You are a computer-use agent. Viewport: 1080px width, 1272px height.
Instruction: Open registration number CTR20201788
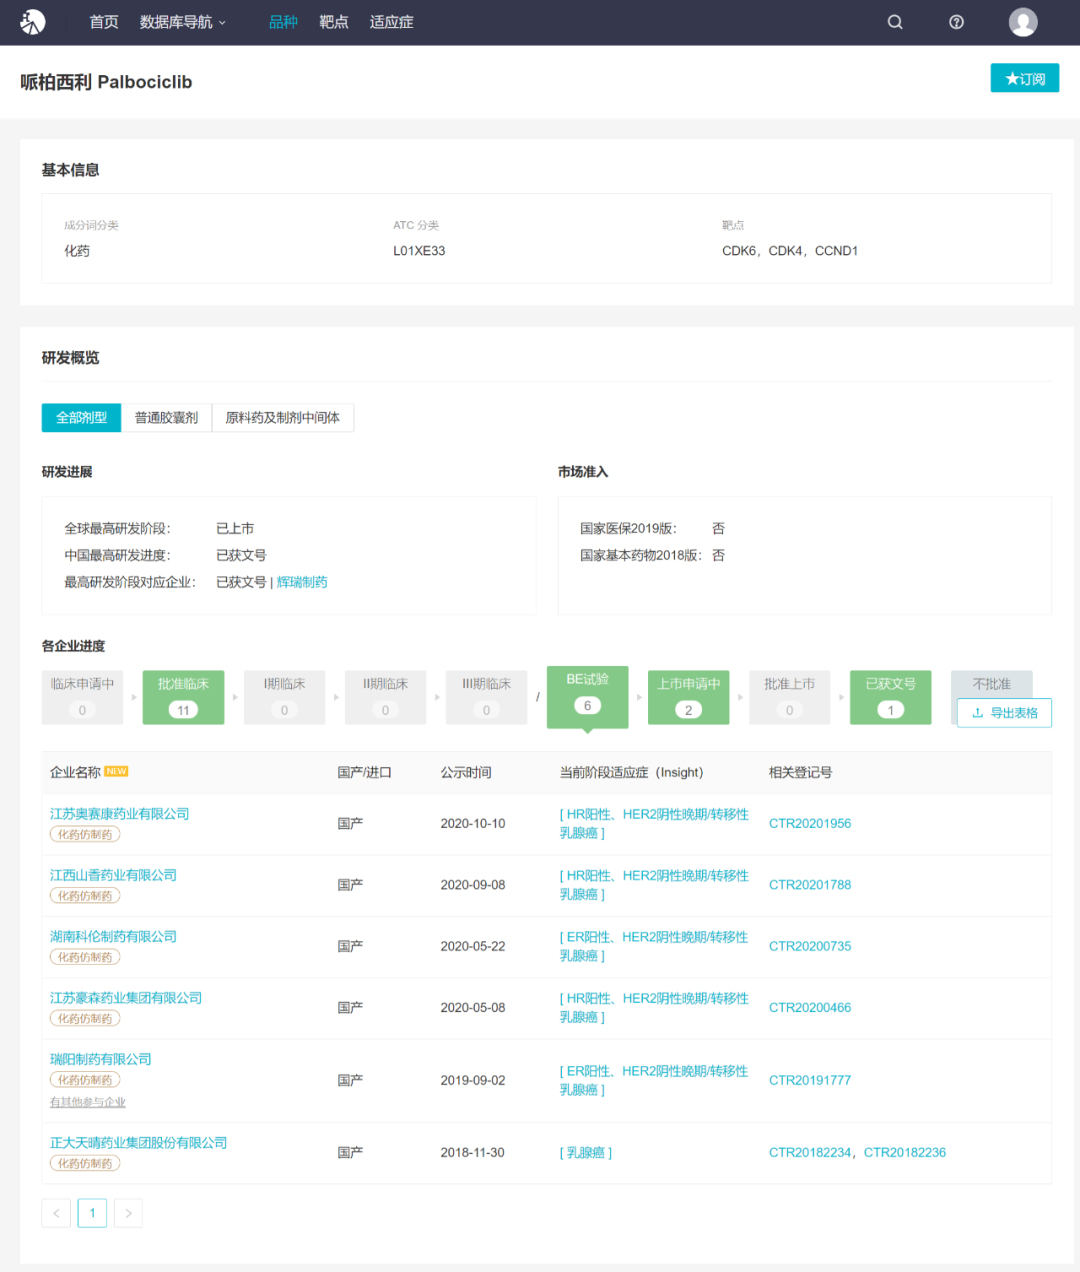tap(810, 885)
